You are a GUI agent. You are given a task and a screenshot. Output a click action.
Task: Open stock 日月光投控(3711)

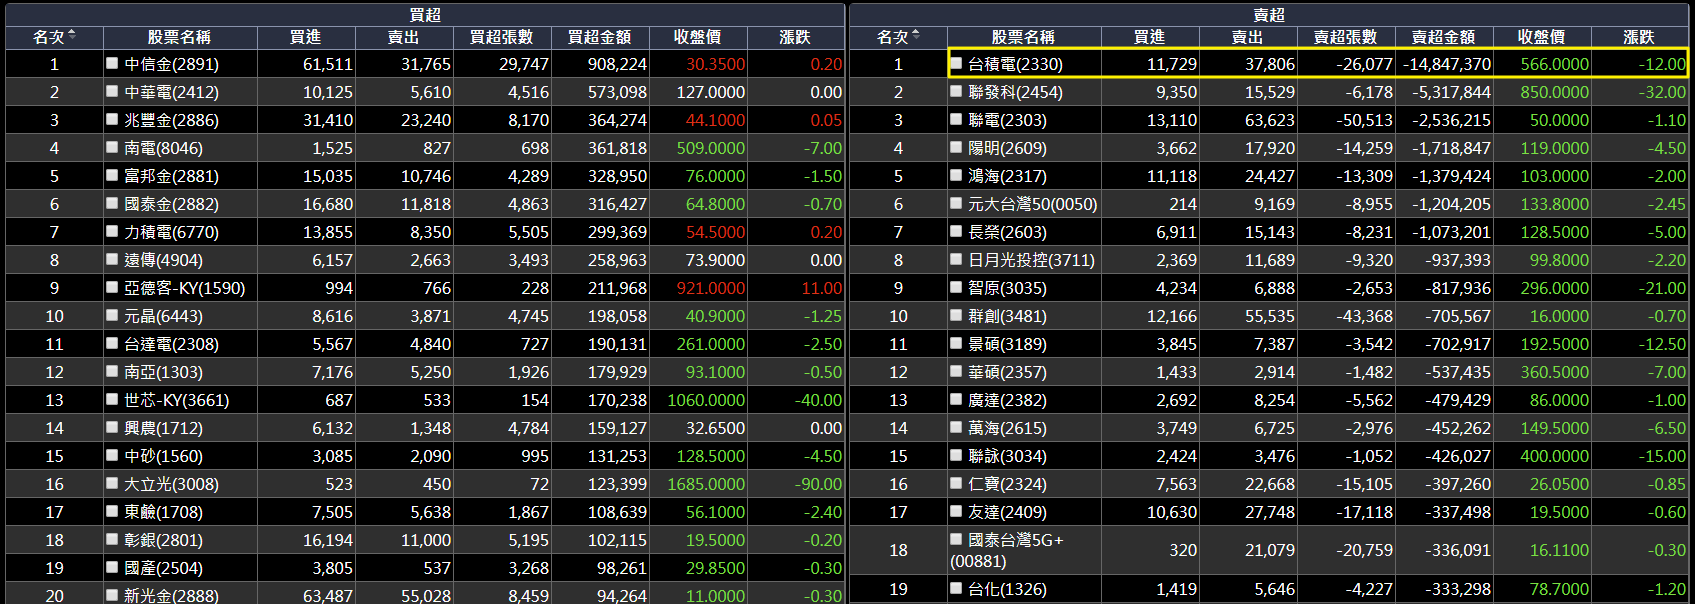coord(1031,260)
